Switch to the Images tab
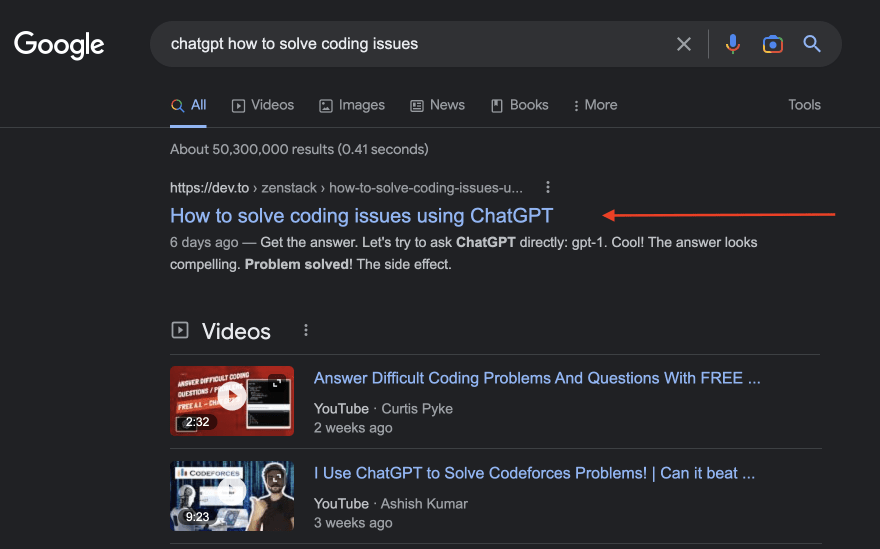 [352, 105]
